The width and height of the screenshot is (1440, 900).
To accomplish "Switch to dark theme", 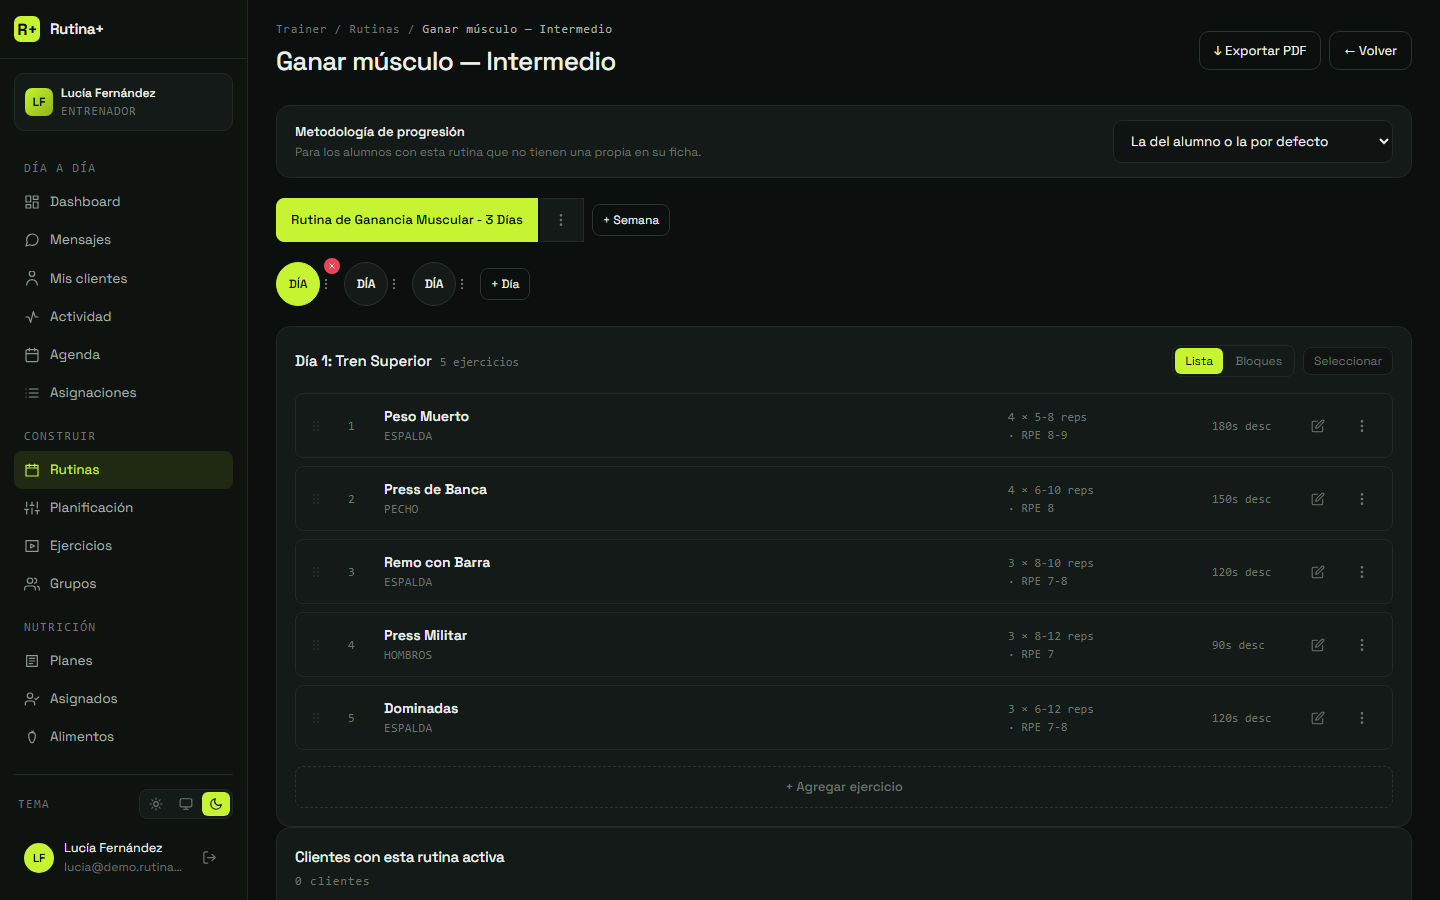I will pyautogui.click(x=216, y=804).
